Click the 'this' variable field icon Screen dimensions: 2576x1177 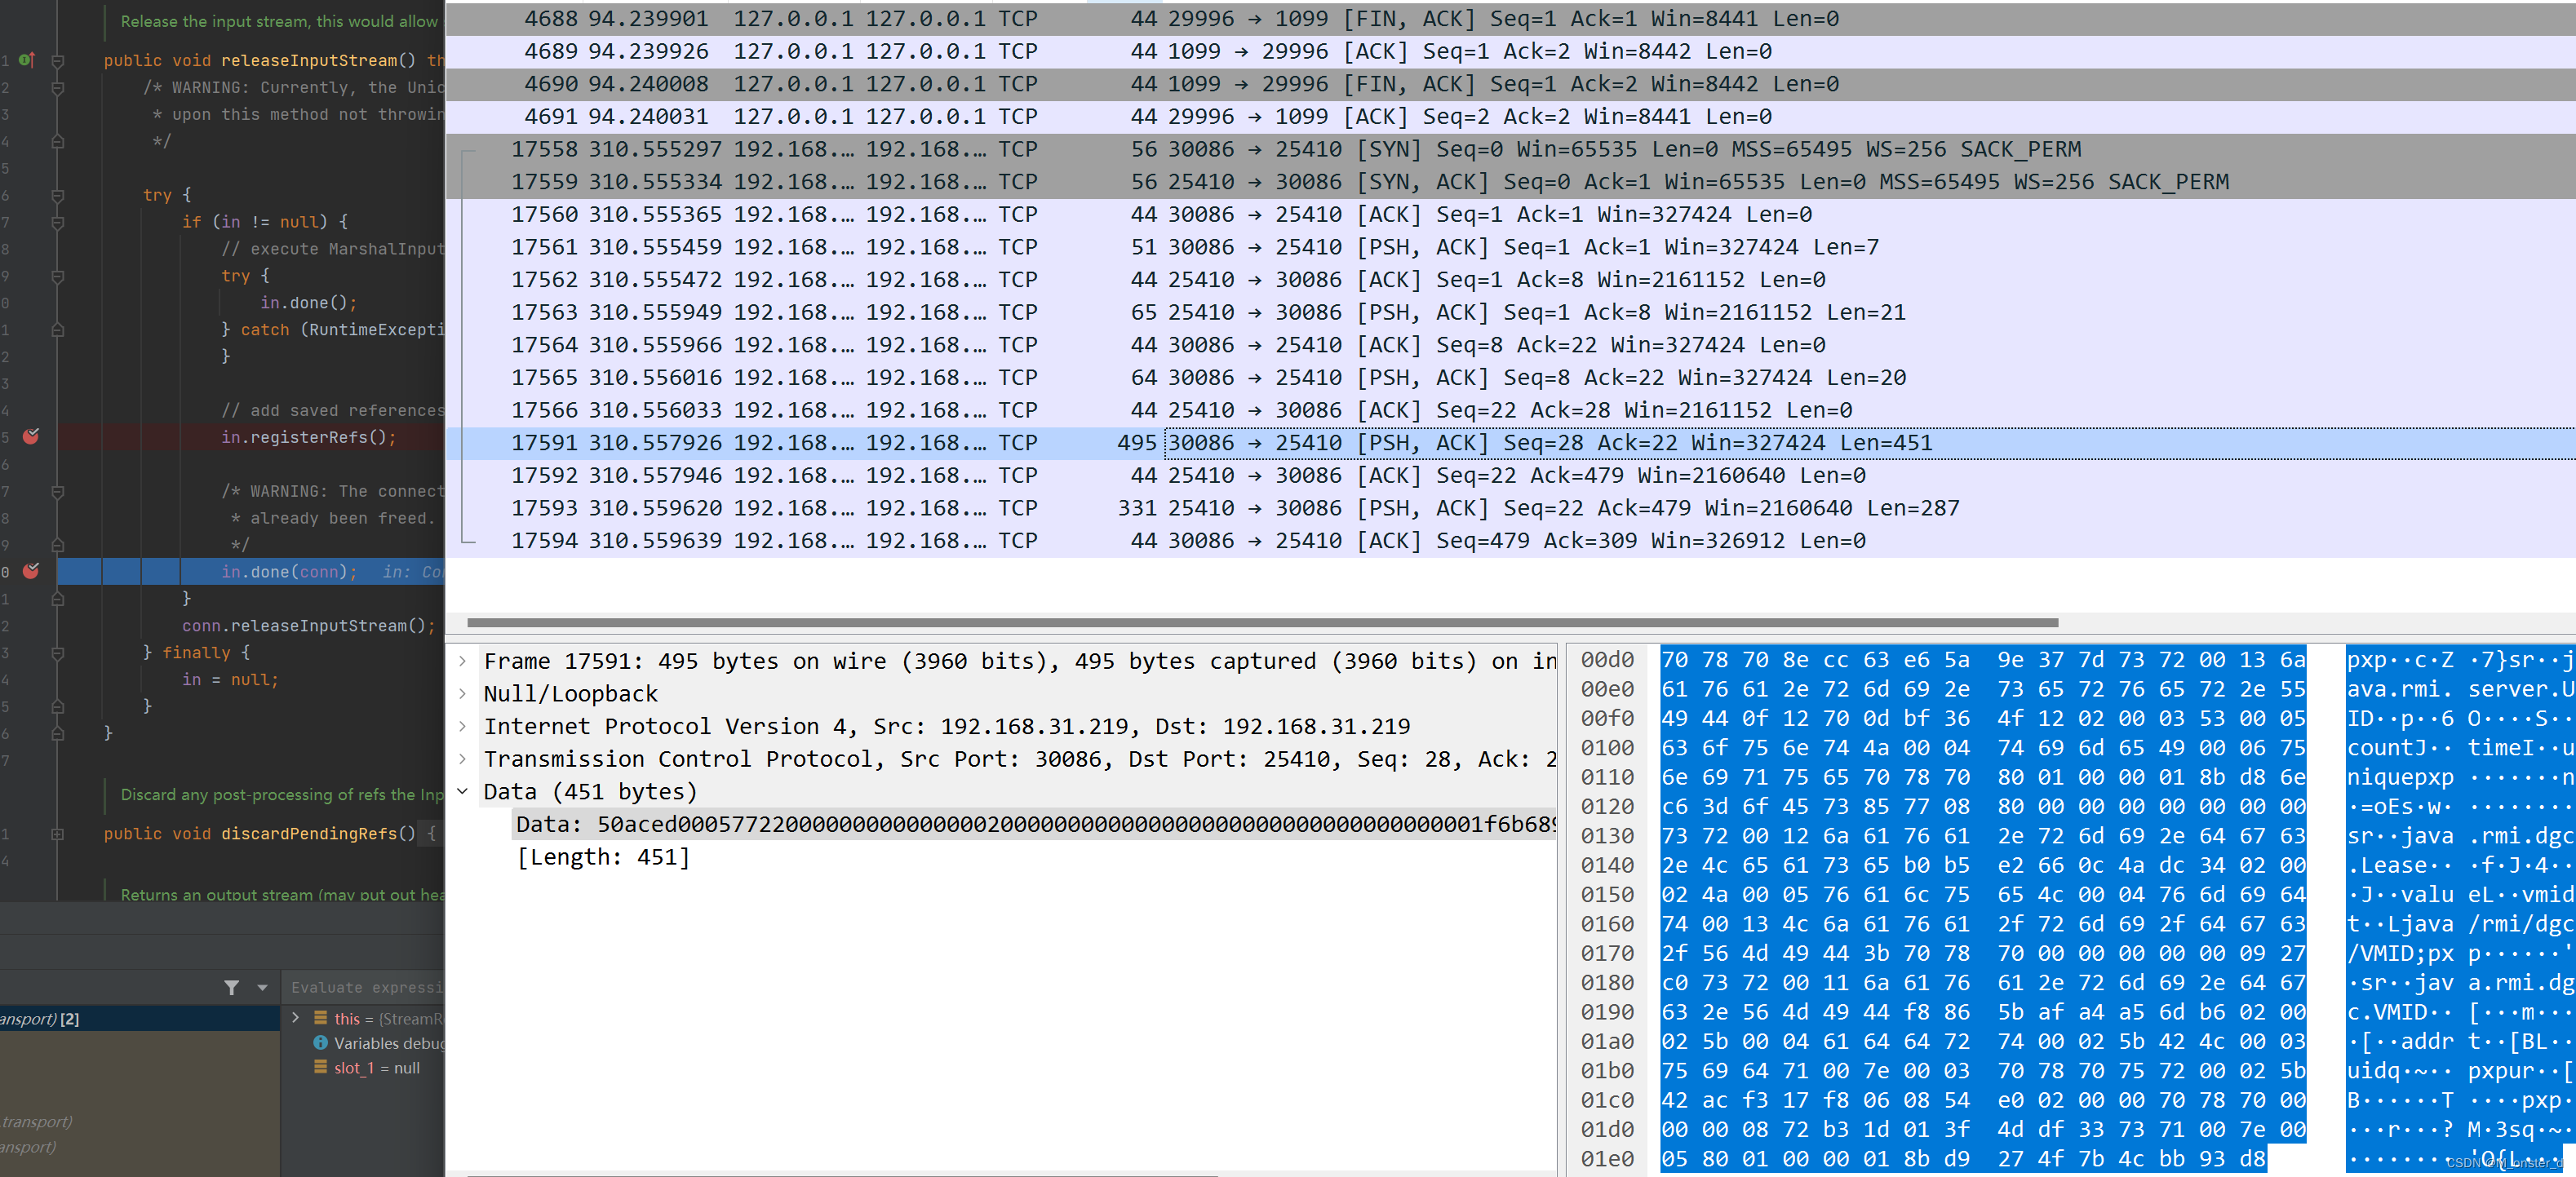[x=321, y=1018]
